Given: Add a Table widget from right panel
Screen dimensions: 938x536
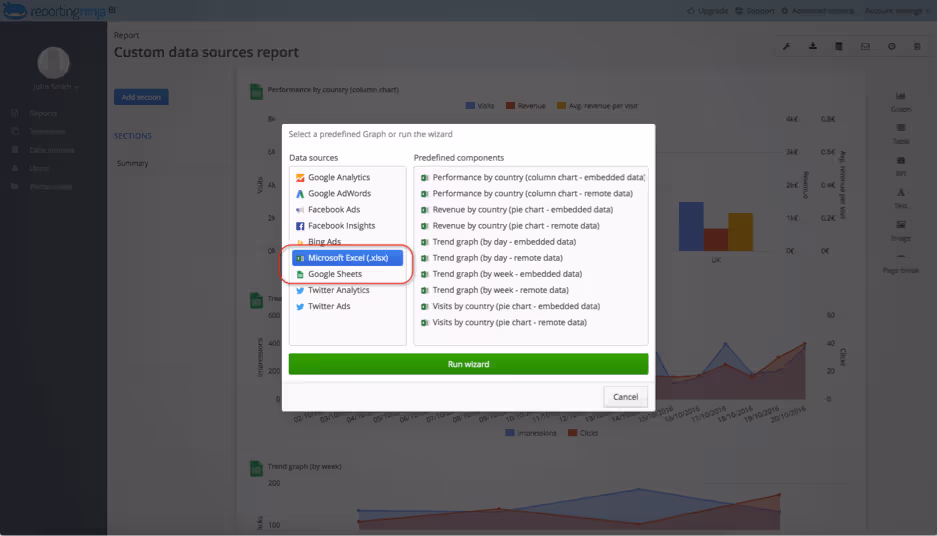Looking at the screenshot, I should click(900, 134).
